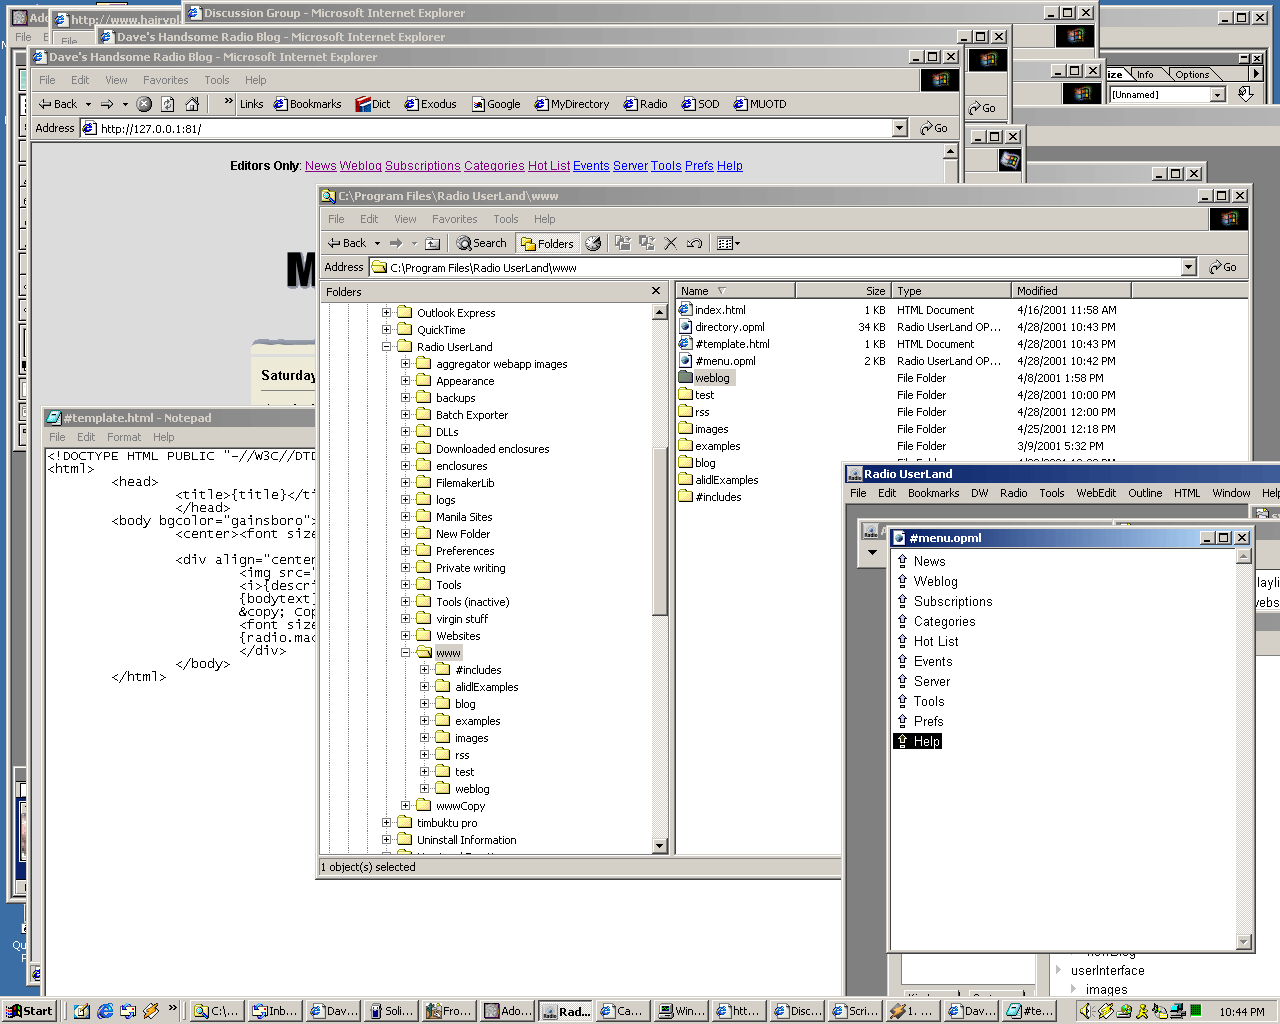Click the Up folder icon in Explorer
The width and height of the screenshot is (1280, 1024).
pyautogui.click(x=432, y=243)
